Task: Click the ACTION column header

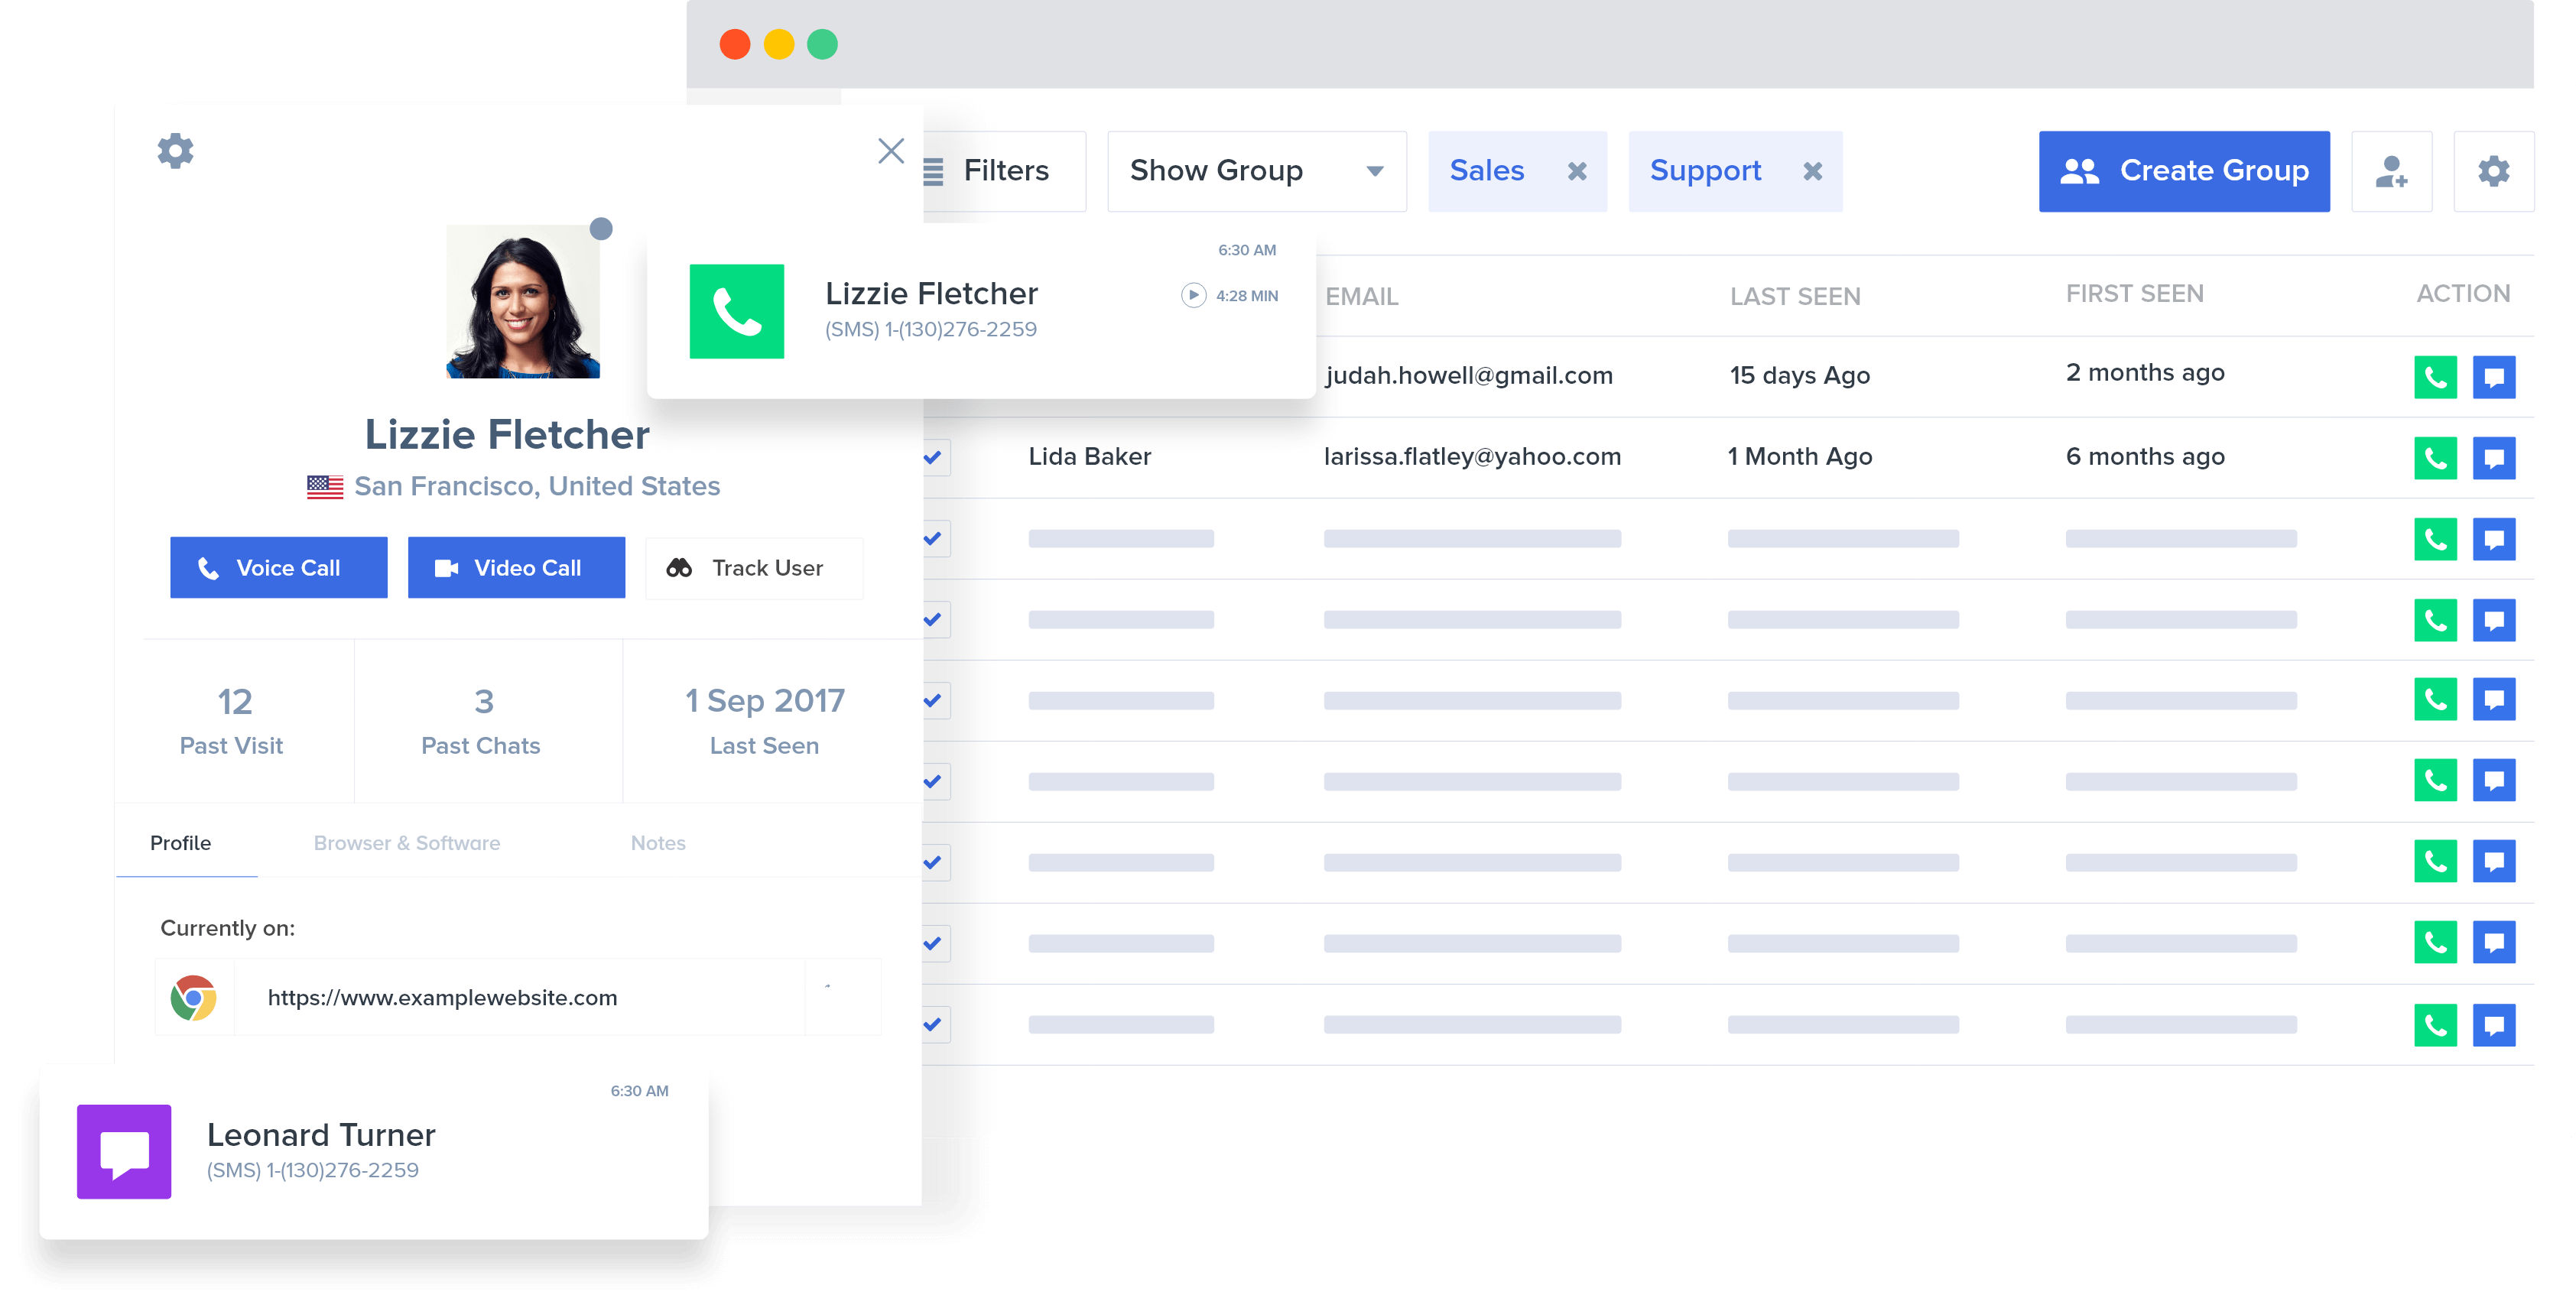Action: (x=2463, y=293)
